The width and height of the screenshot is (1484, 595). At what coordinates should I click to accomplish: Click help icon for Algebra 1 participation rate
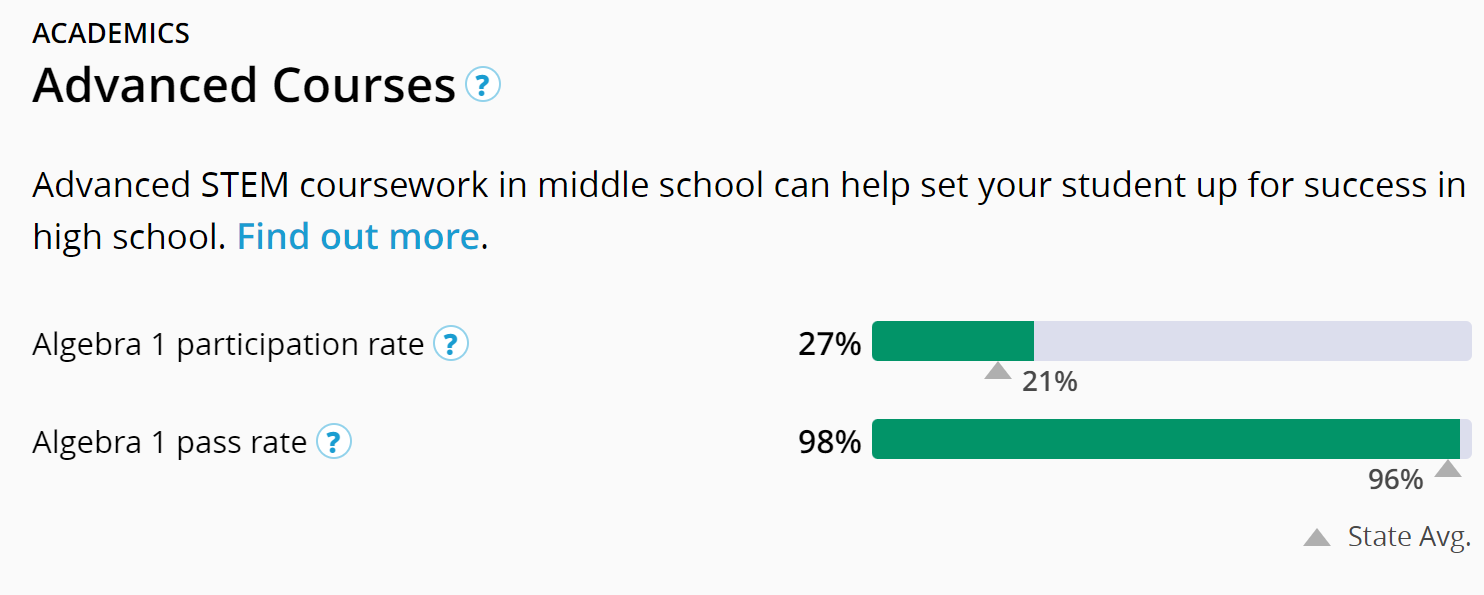[x=451, y=344]
